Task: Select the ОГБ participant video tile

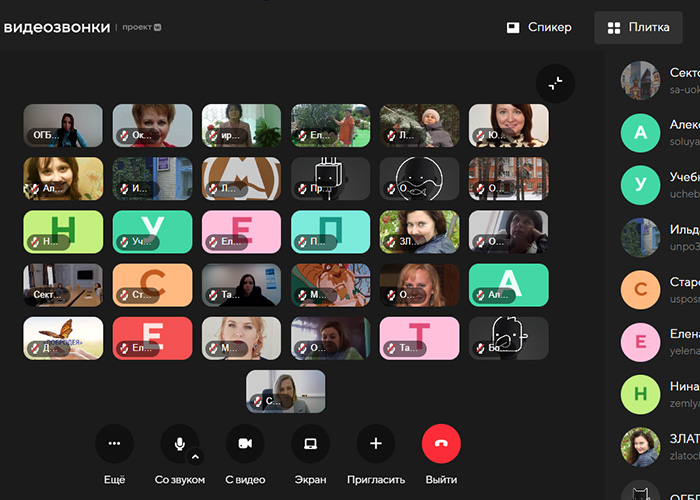Action: 63,126
